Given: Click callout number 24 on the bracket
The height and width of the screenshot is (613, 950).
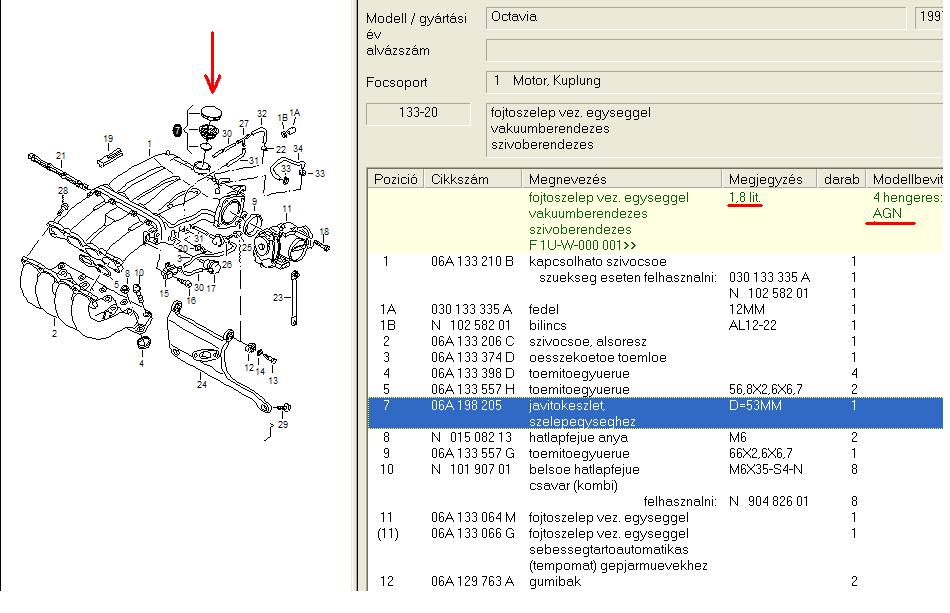Looking at the screenshot, I should [202, 384].
